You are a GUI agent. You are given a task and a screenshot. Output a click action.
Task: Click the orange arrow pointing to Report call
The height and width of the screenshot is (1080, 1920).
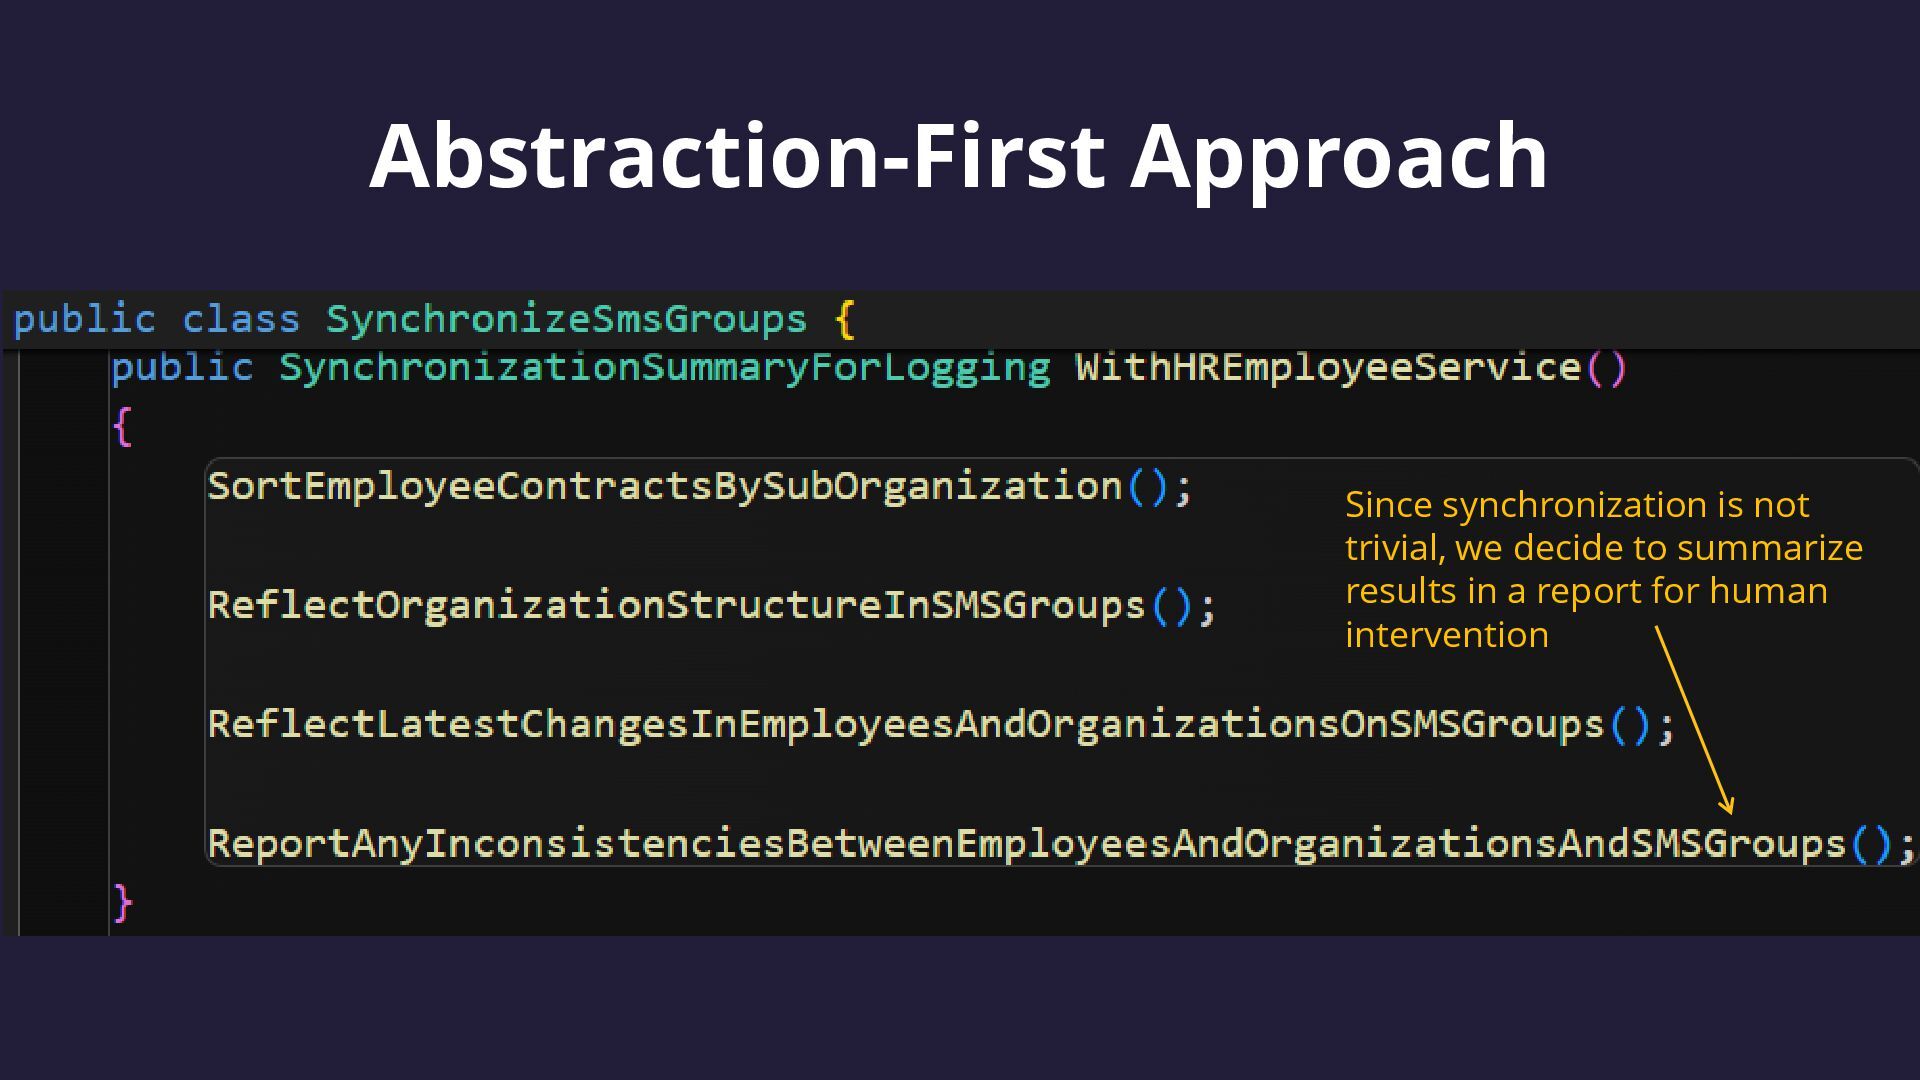[1694, 719]
